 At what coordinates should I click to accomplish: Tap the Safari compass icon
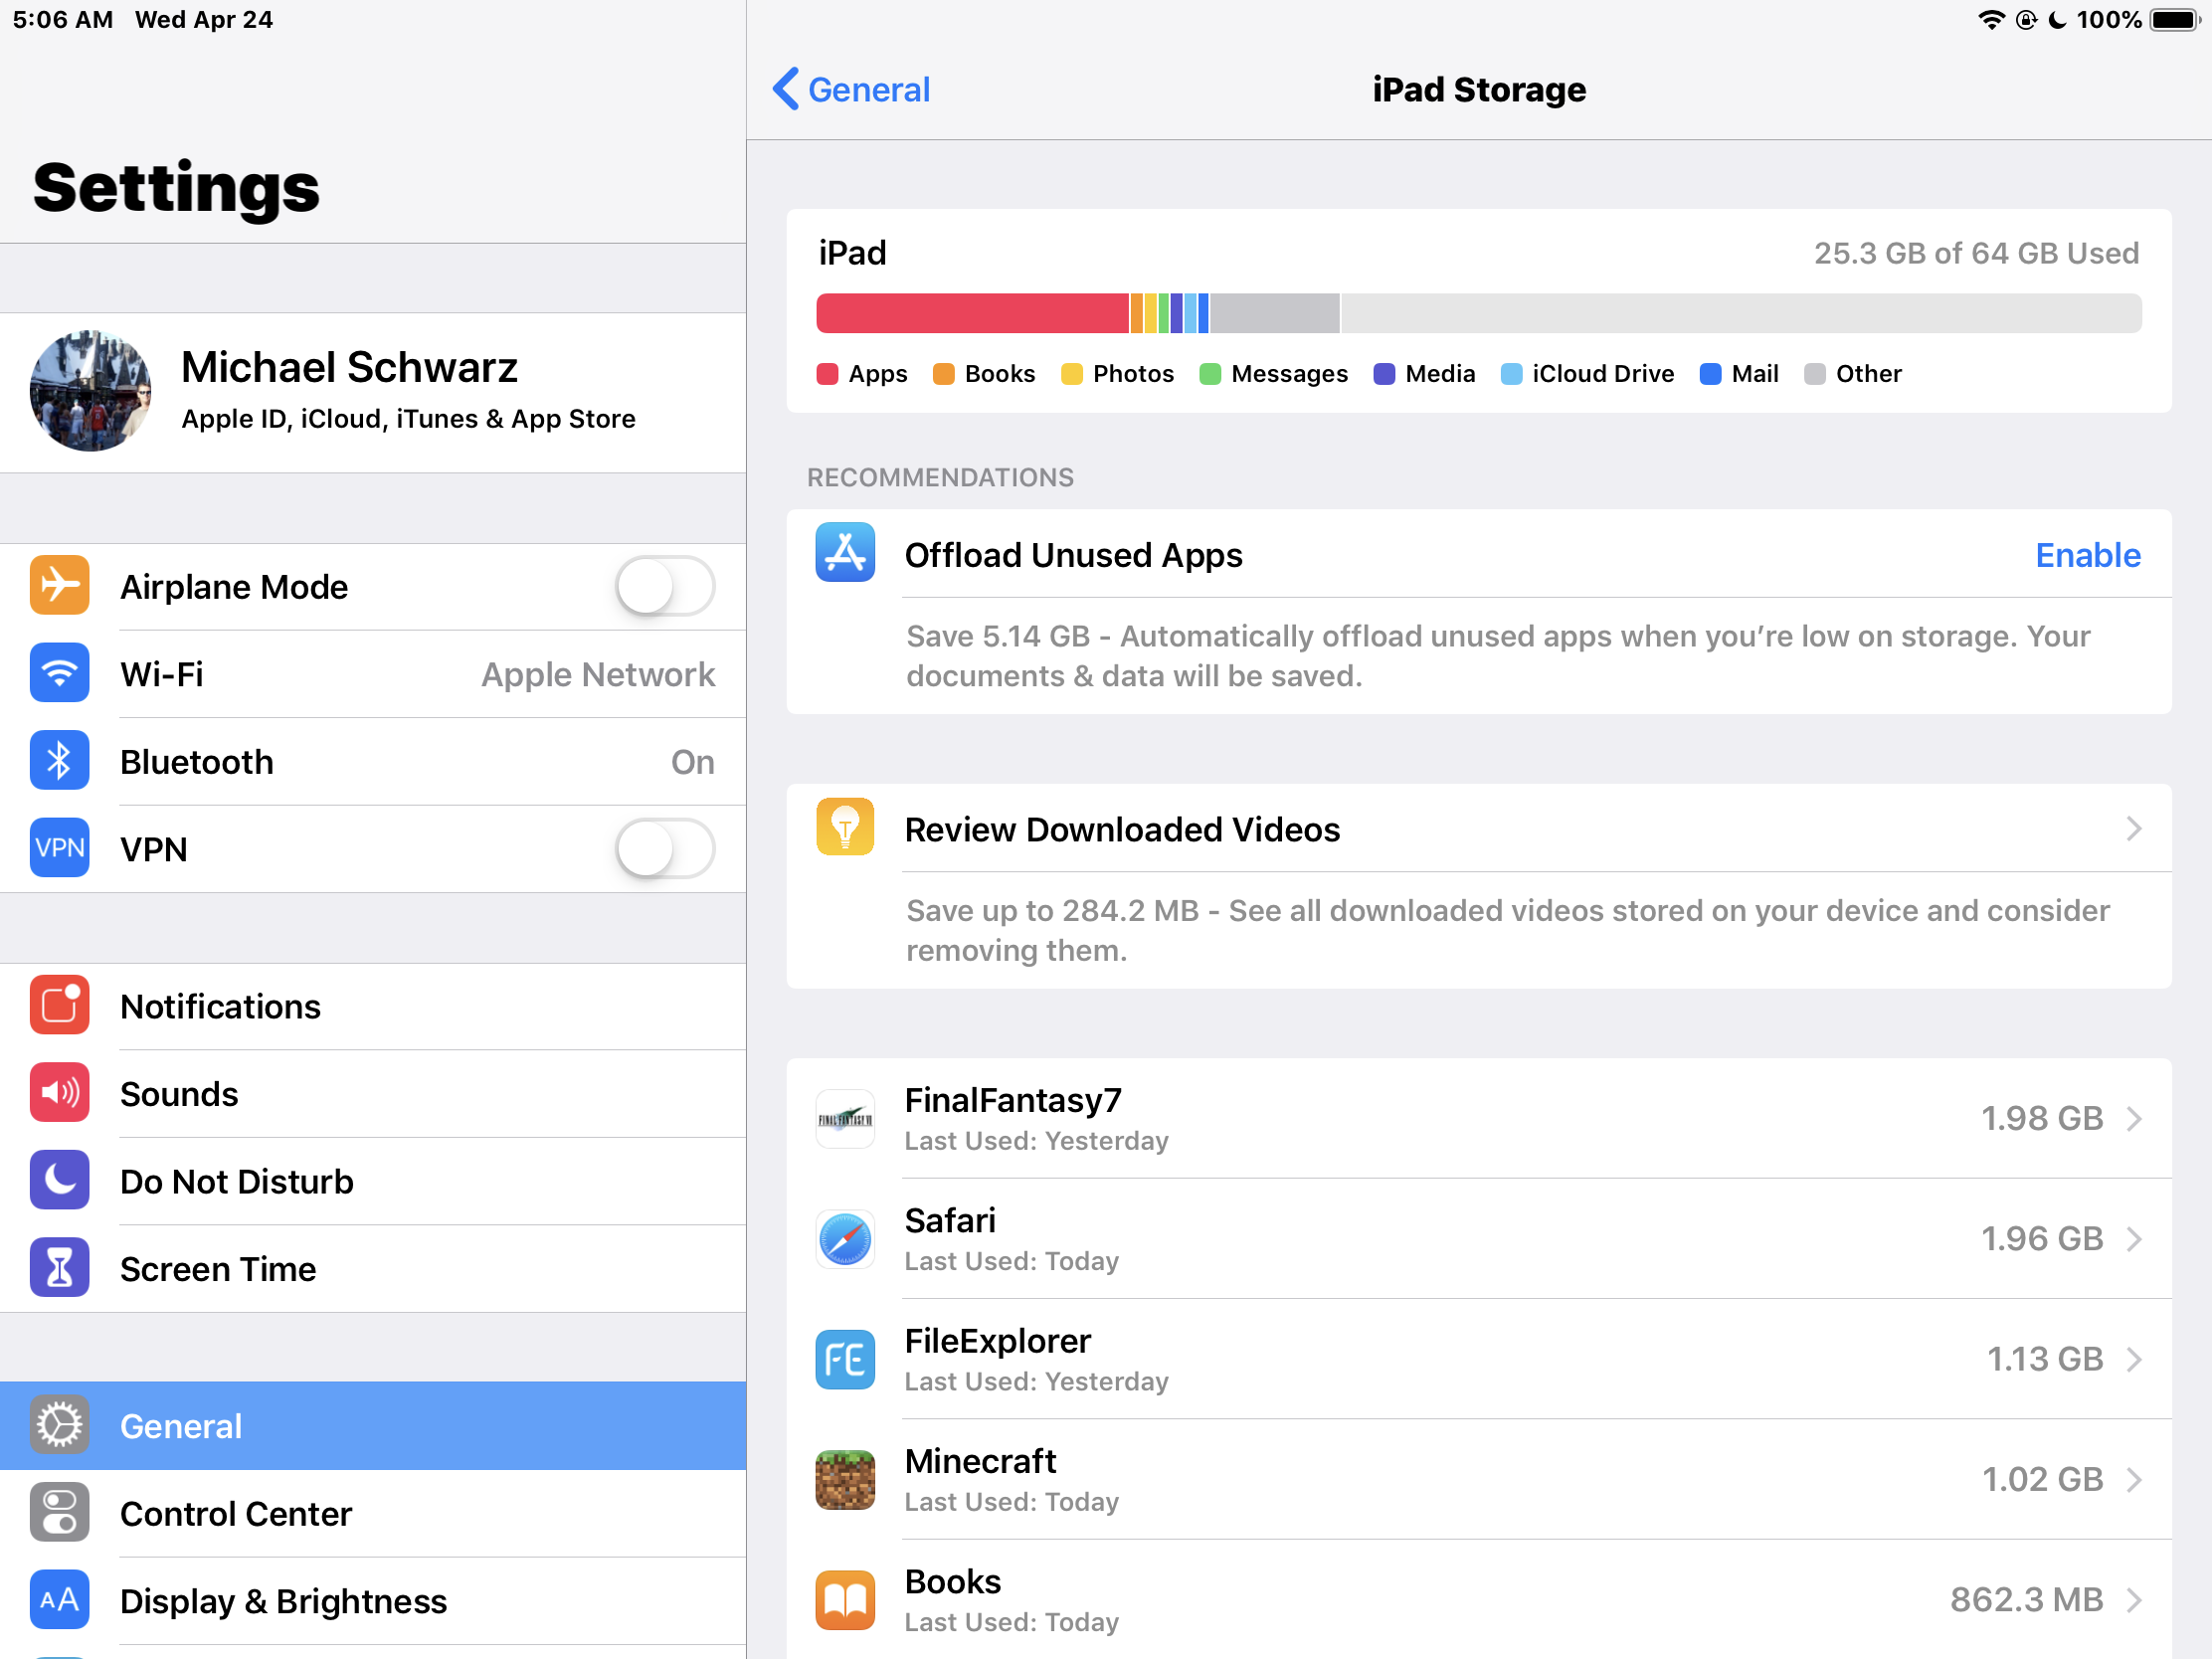click(x=845, y=1239)
